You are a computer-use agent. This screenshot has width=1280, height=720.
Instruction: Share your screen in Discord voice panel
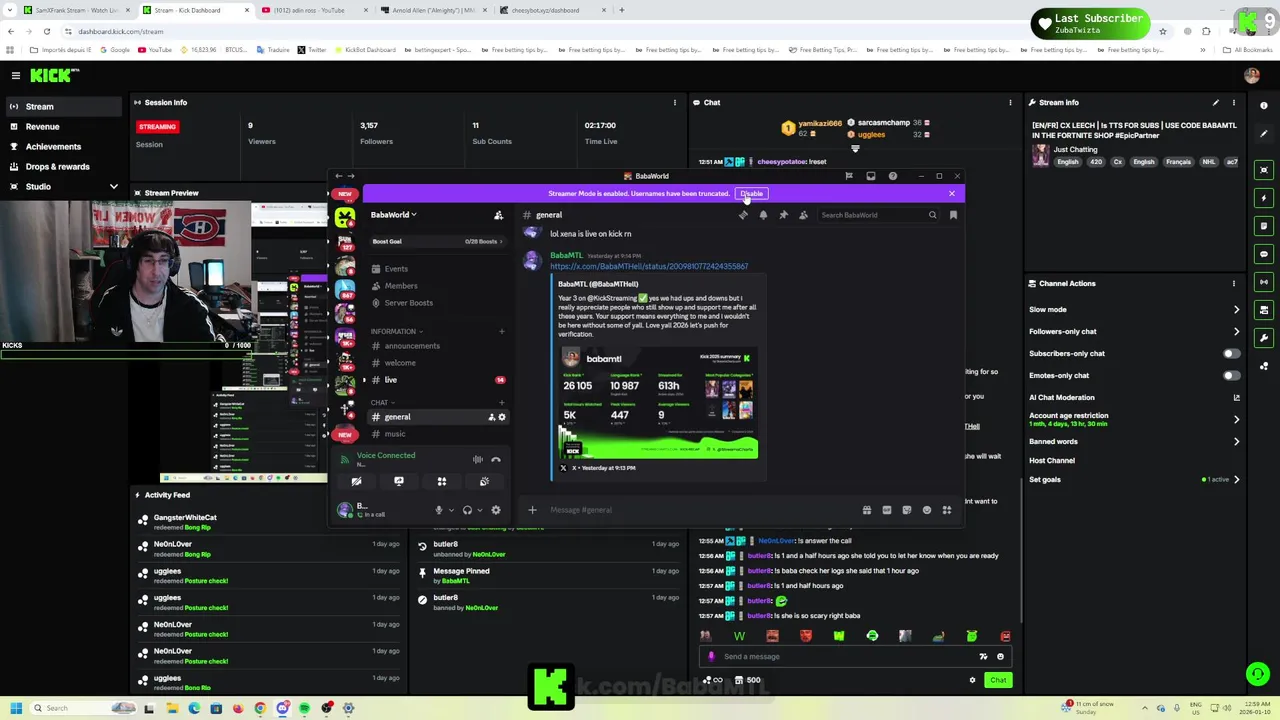pos(399,482)
